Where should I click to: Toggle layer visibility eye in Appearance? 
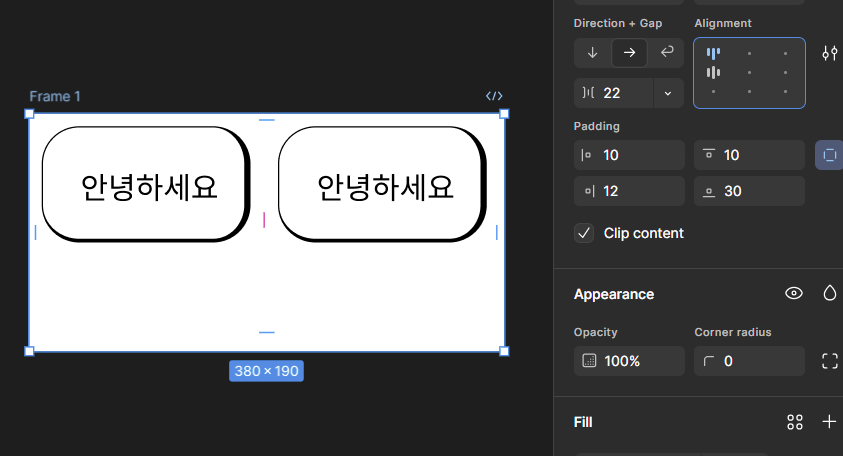(x=794, y=294)
